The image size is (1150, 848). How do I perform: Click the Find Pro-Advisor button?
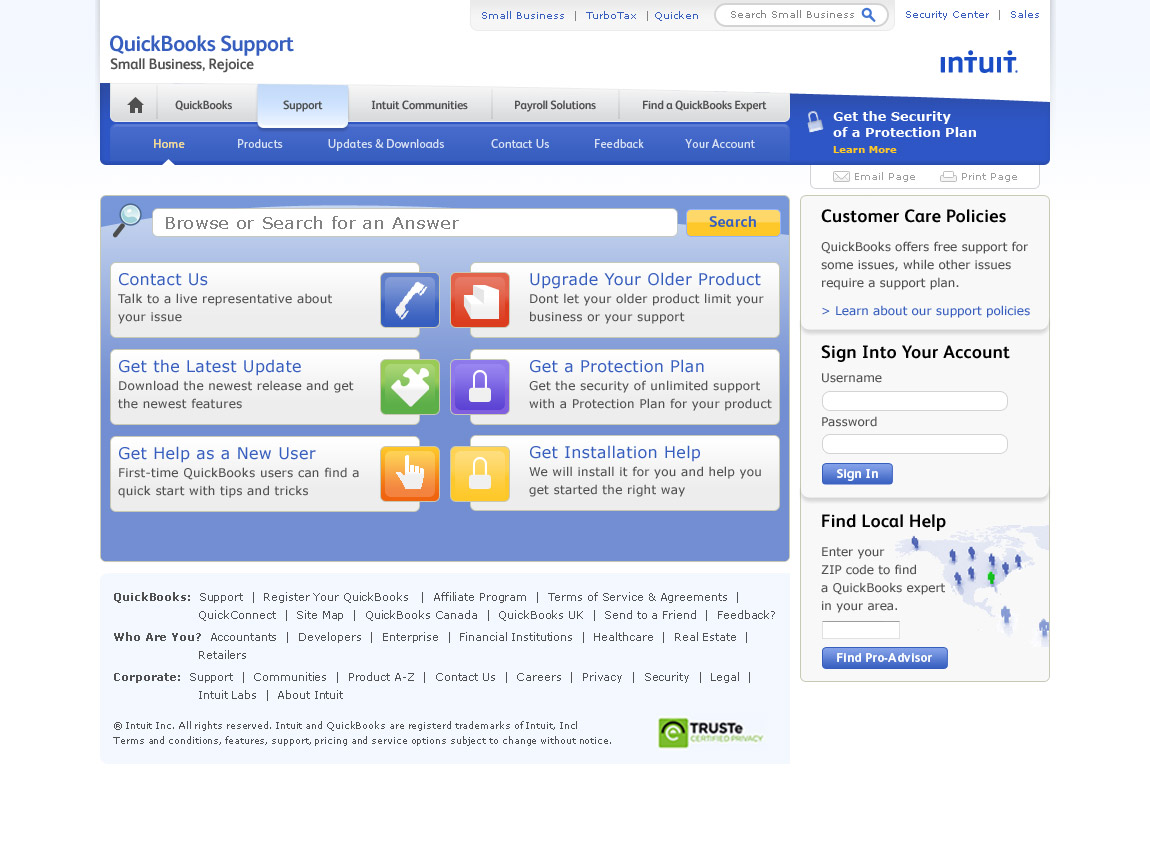[885, 658]
